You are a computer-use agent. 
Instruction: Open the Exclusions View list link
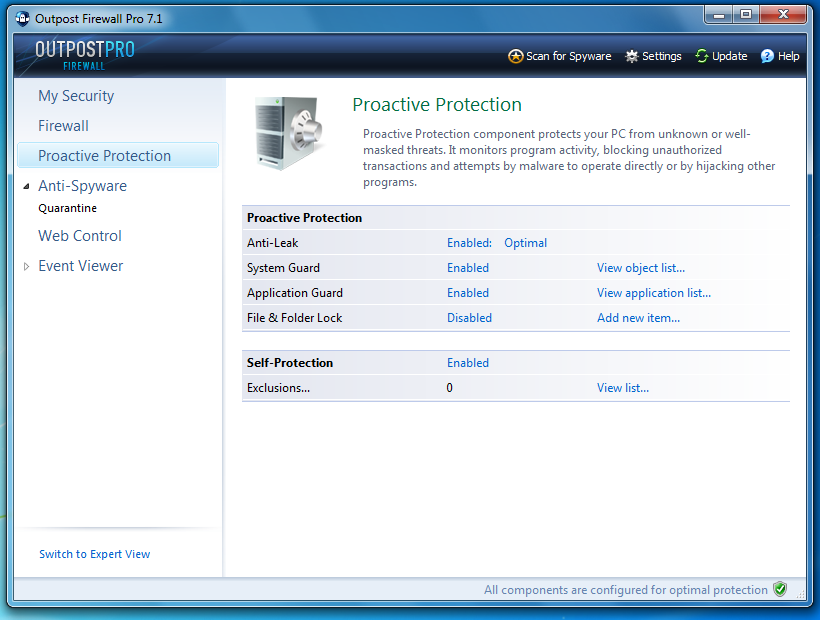click(623, 388)
